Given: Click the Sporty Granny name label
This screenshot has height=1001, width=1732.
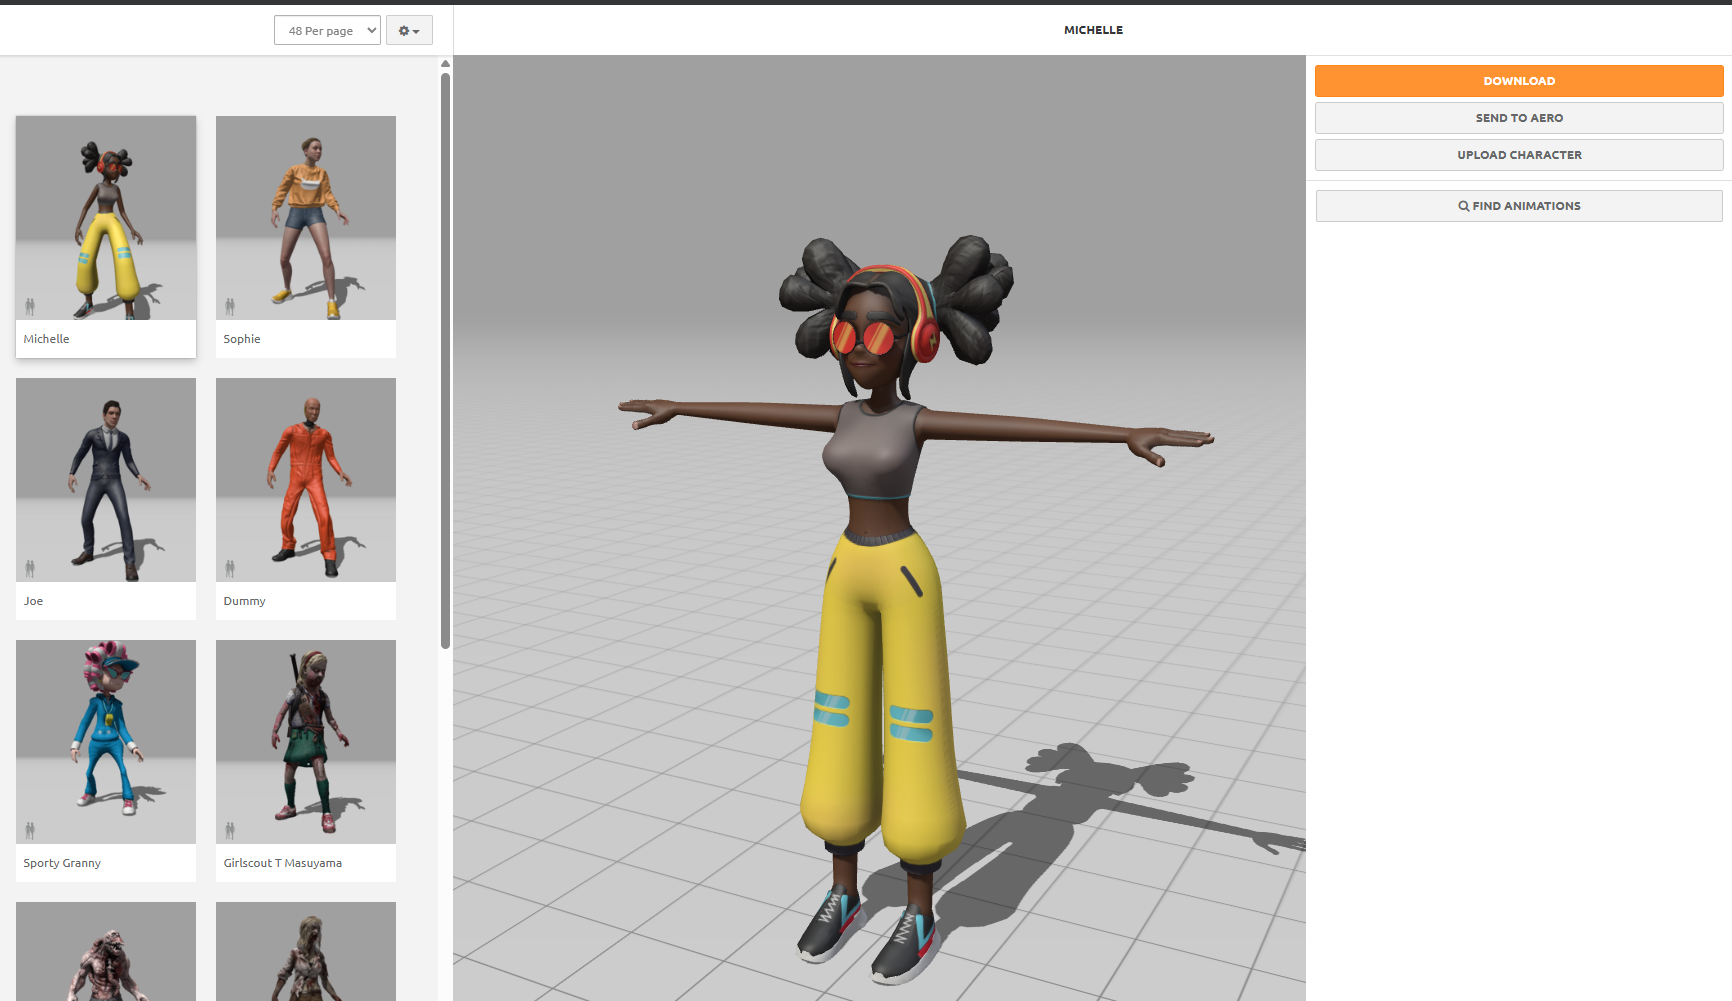Looking at the screenshot, I should tap(62, 863).
